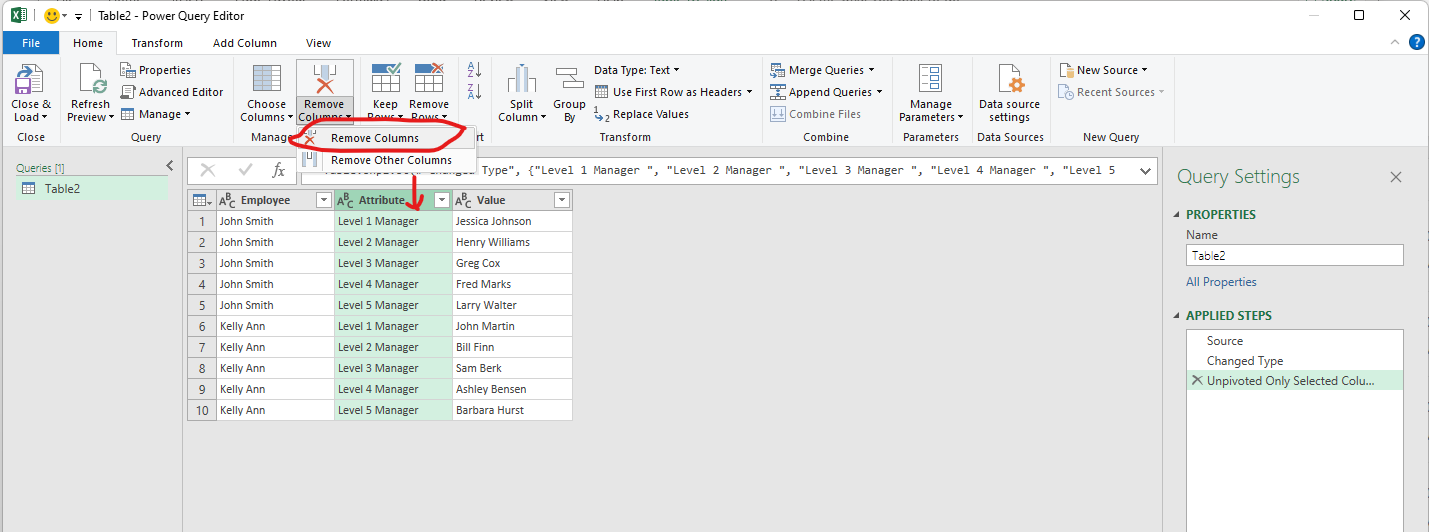Click the Employee column ABC type icon
Screen dimensions: 1429x532
[227, 200]
